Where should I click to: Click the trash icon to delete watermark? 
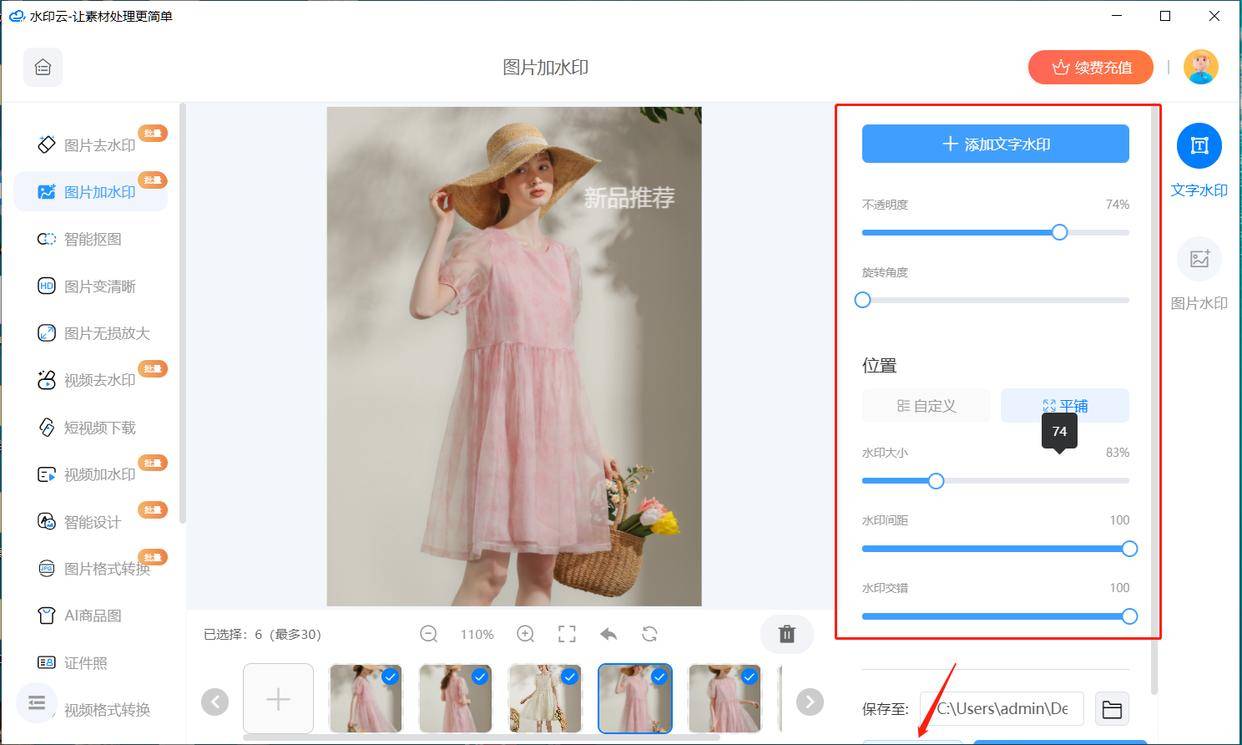click(x=786, y=634)
